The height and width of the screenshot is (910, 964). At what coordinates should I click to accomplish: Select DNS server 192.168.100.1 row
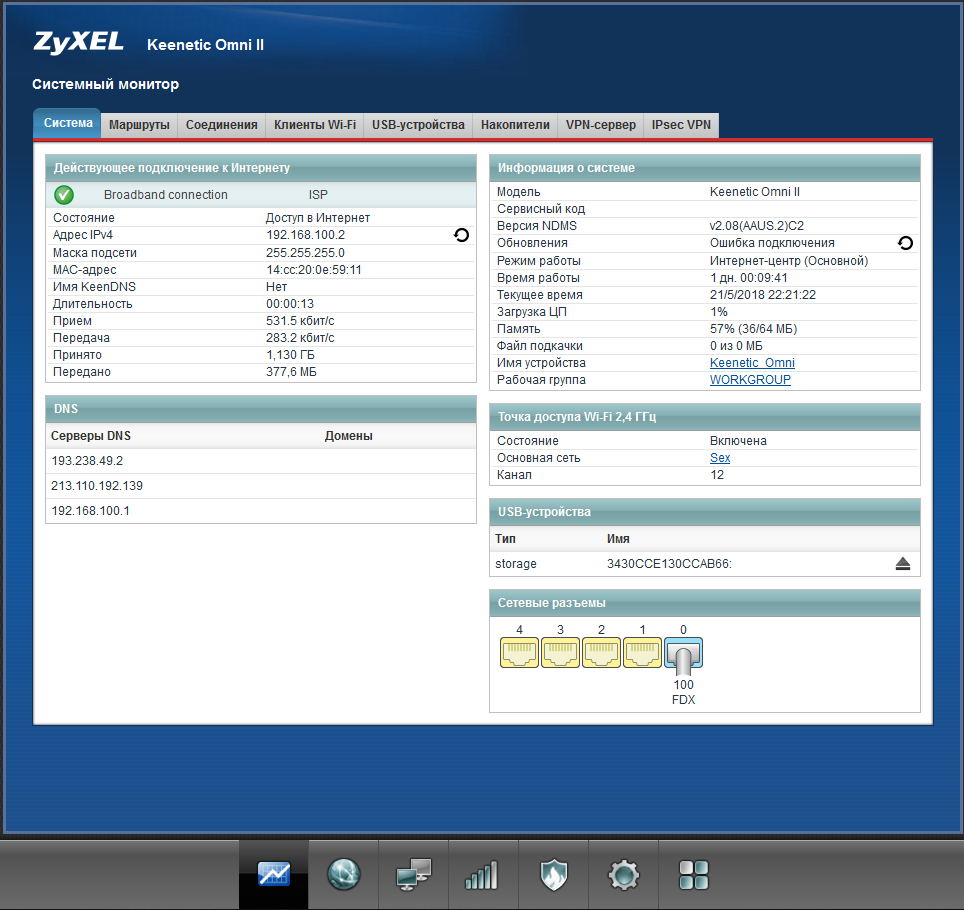(x=261, y=511)
